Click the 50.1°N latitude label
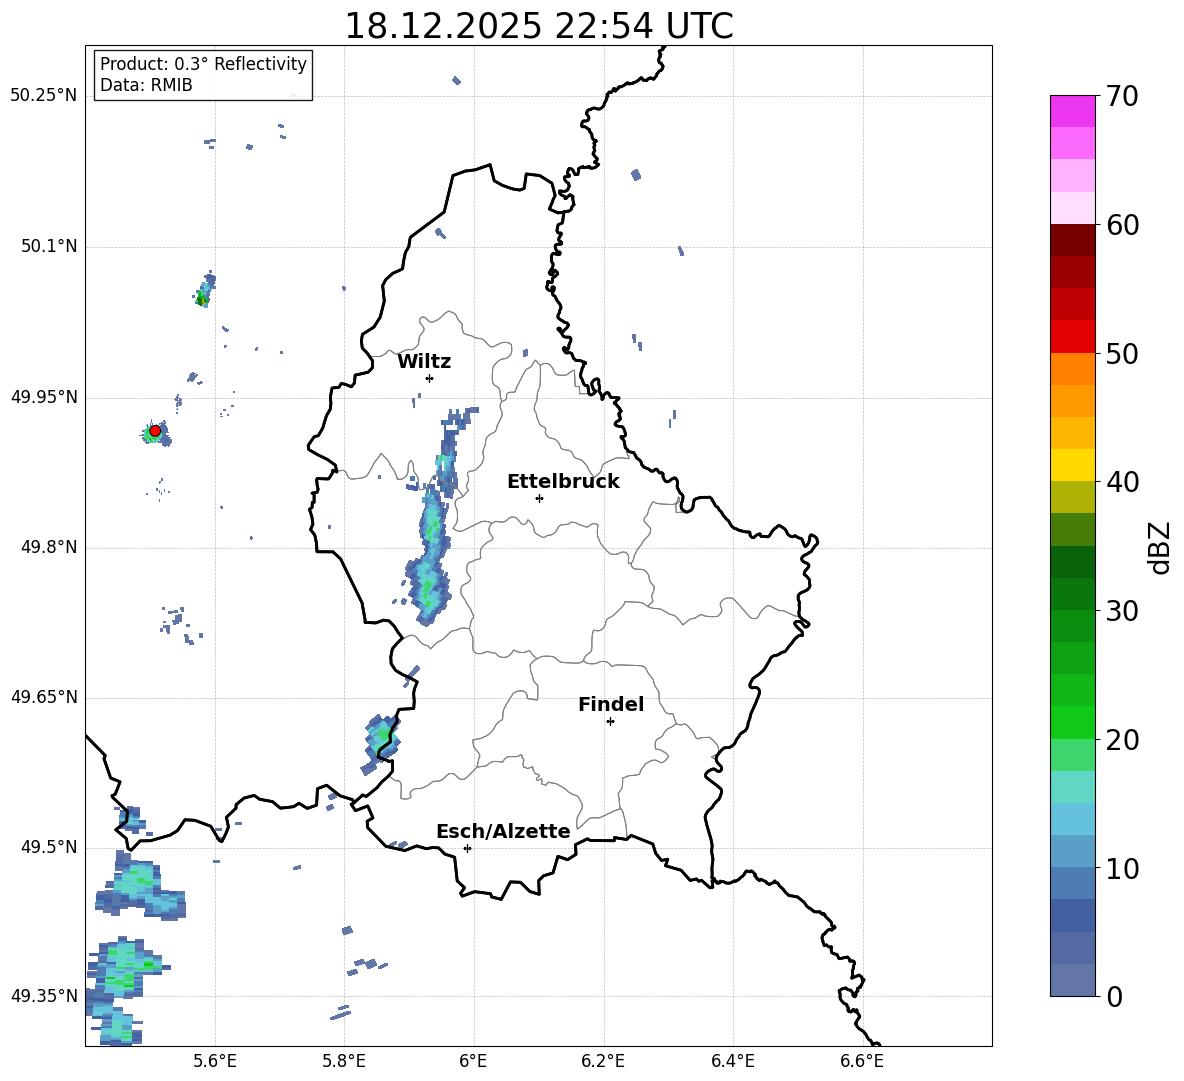The height and width of the screenshot is (1081, 1184). click(49, 247)
